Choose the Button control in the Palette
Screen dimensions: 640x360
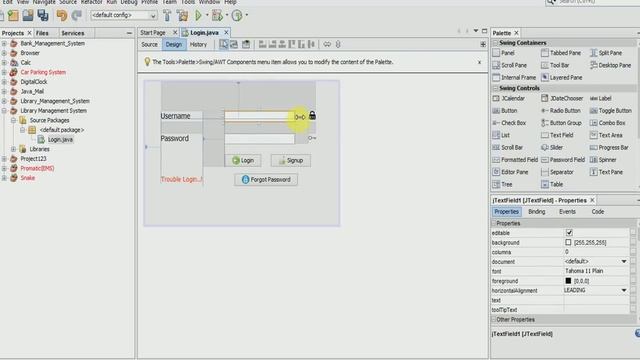point(505,111)
